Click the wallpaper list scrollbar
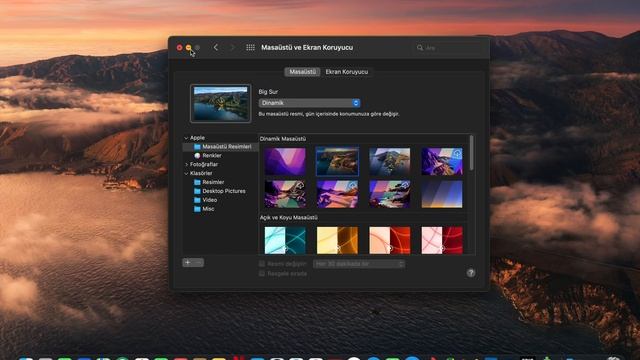Screen dimensions: 640x360 click(x=472, y=153)
